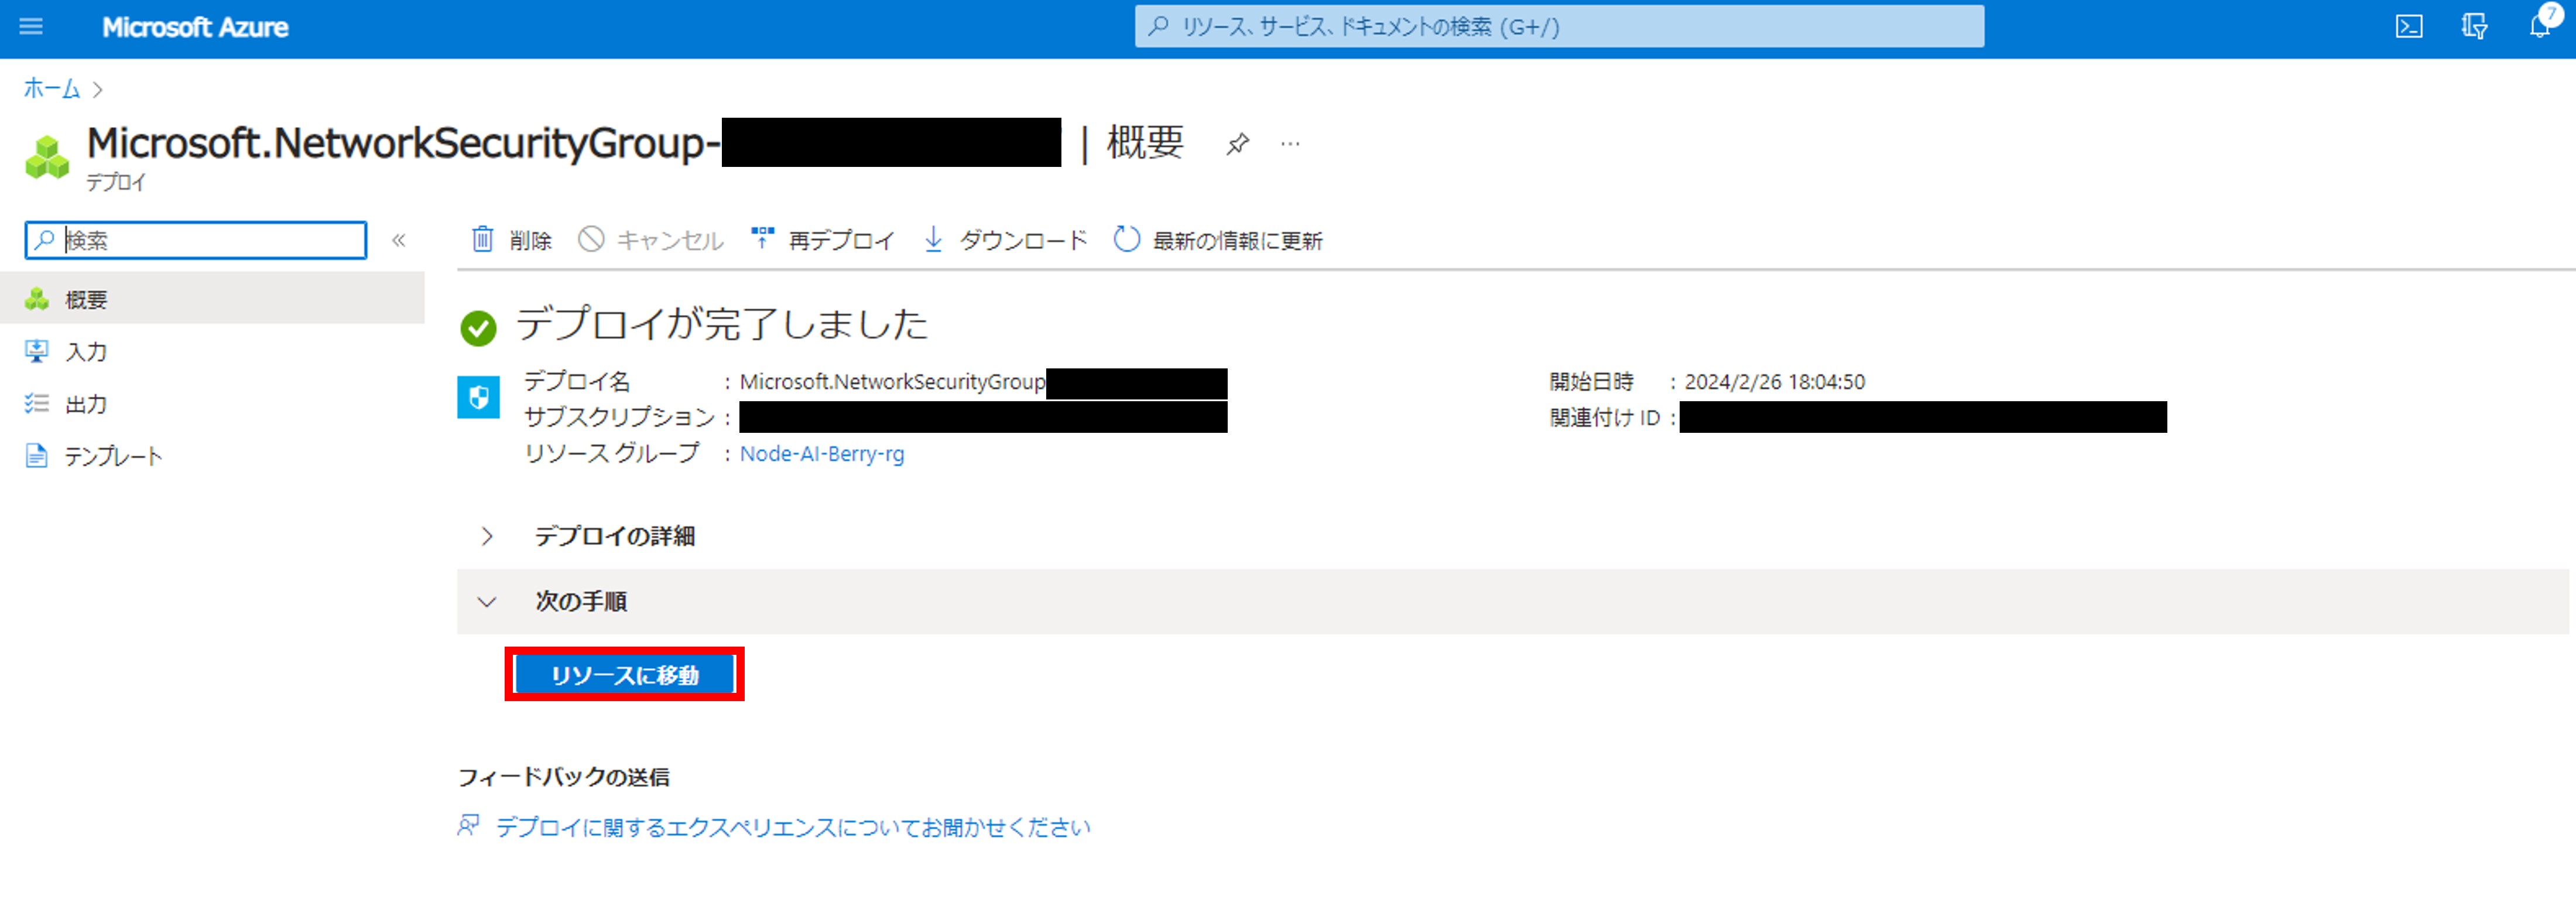Image resolution: width=2576 pixels, height=909 pixels.
Task: Collapse the 次の手順 section
Action: 580,601
